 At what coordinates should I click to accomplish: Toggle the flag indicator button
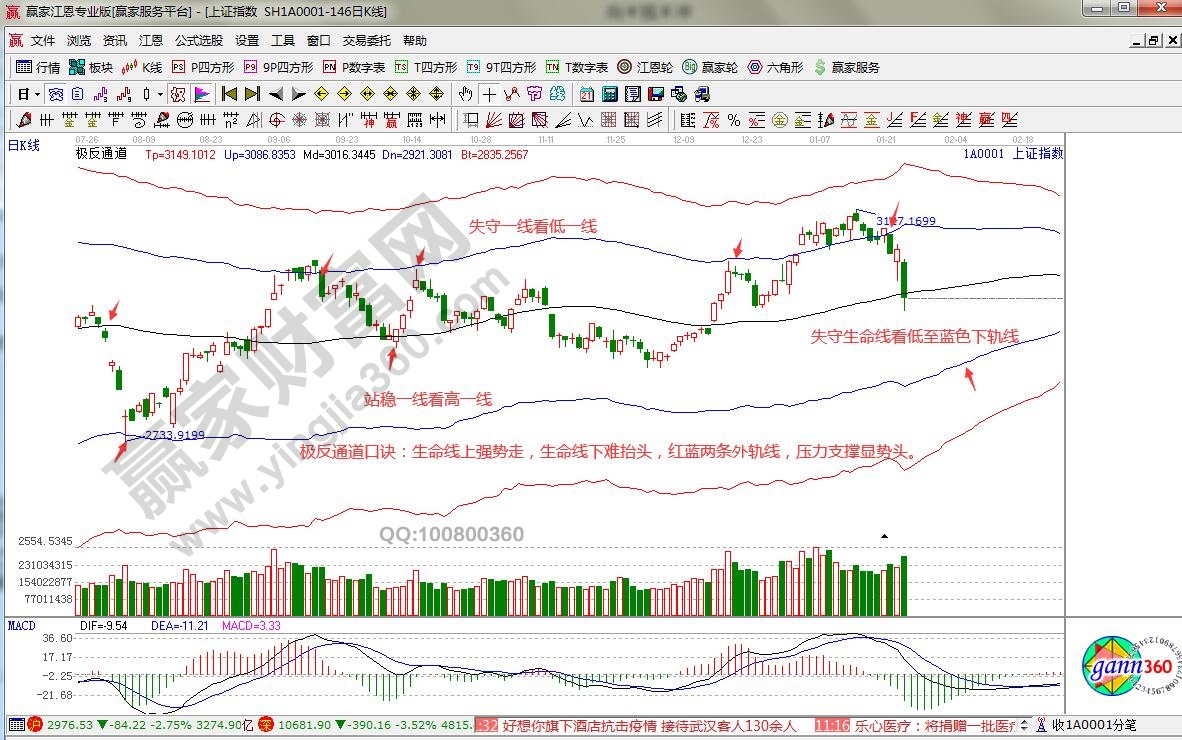(202, 95)
